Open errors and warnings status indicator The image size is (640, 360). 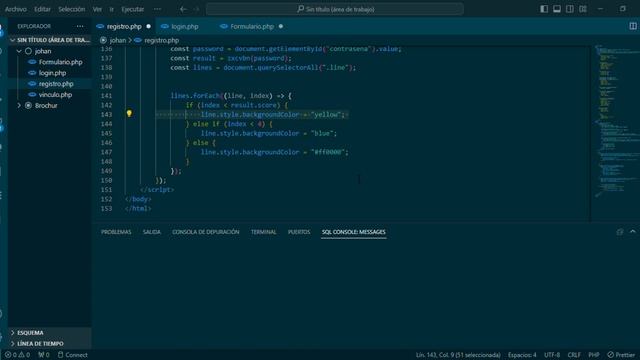tap(17, 355)
